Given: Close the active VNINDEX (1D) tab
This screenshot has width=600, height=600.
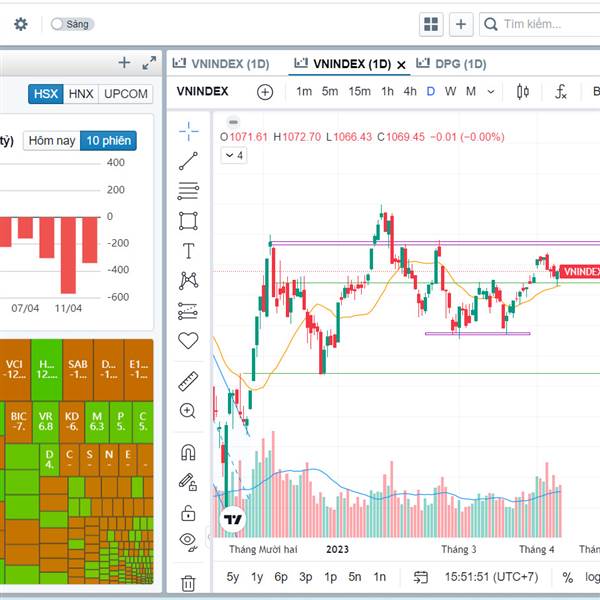Looking at the screenshot, I should pyautogui.click(x=401, y=65).
